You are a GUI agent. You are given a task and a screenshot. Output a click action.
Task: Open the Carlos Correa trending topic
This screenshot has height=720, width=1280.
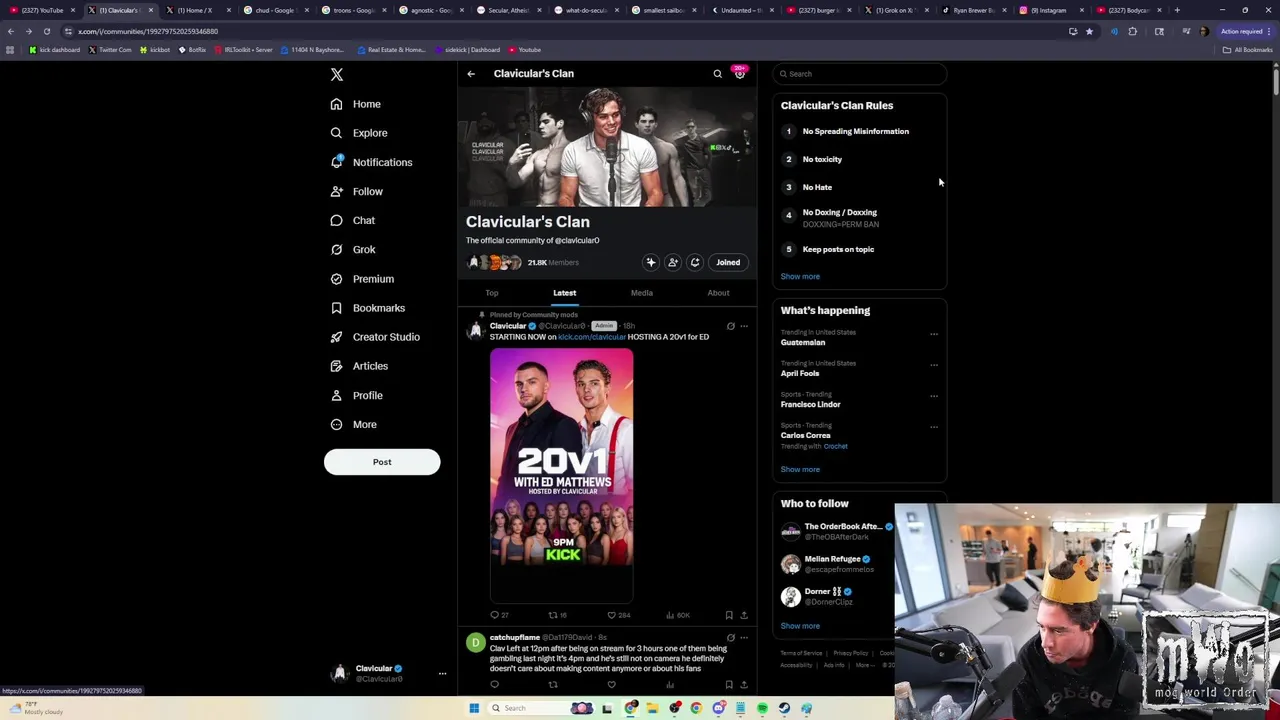tap(806, 435)
